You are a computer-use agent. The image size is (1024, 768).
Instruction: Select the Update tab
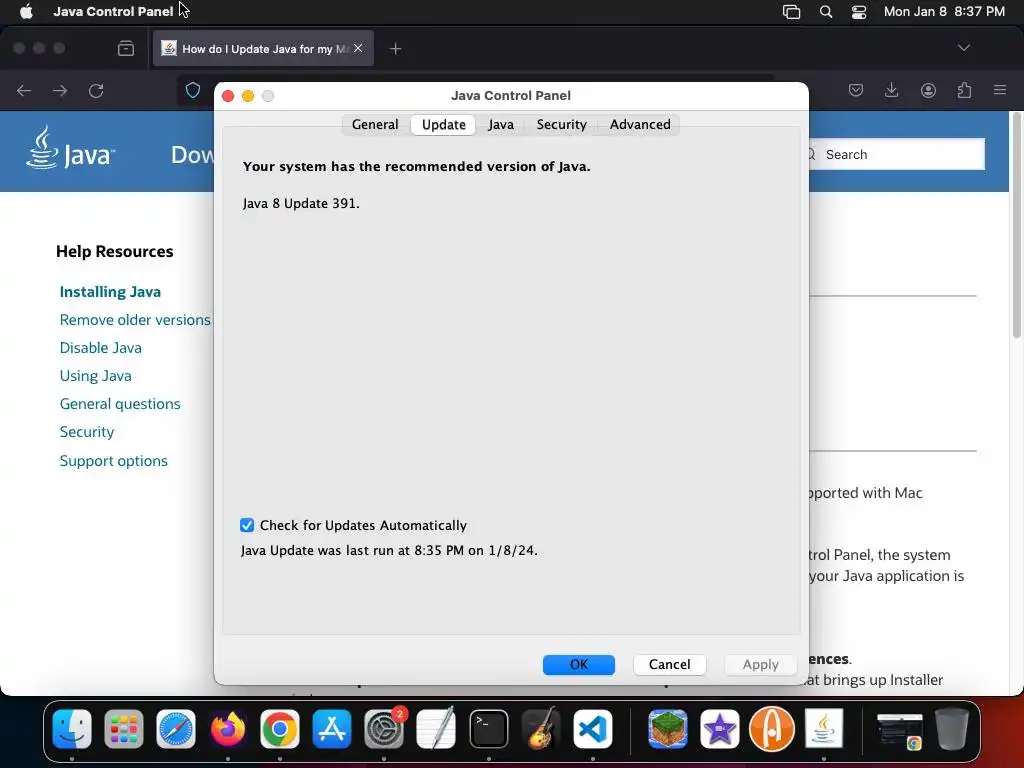pos(443,125)
